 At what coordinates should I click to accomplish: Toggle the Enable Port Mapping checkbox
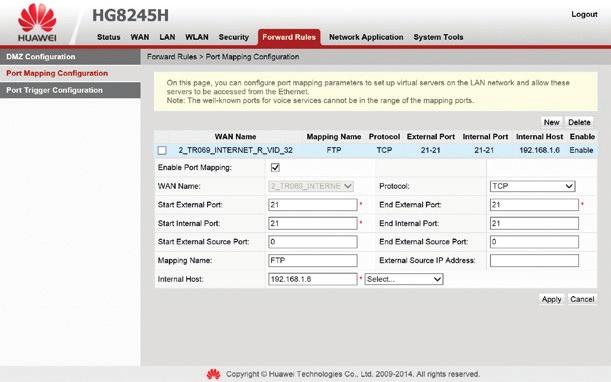[275, 168]
